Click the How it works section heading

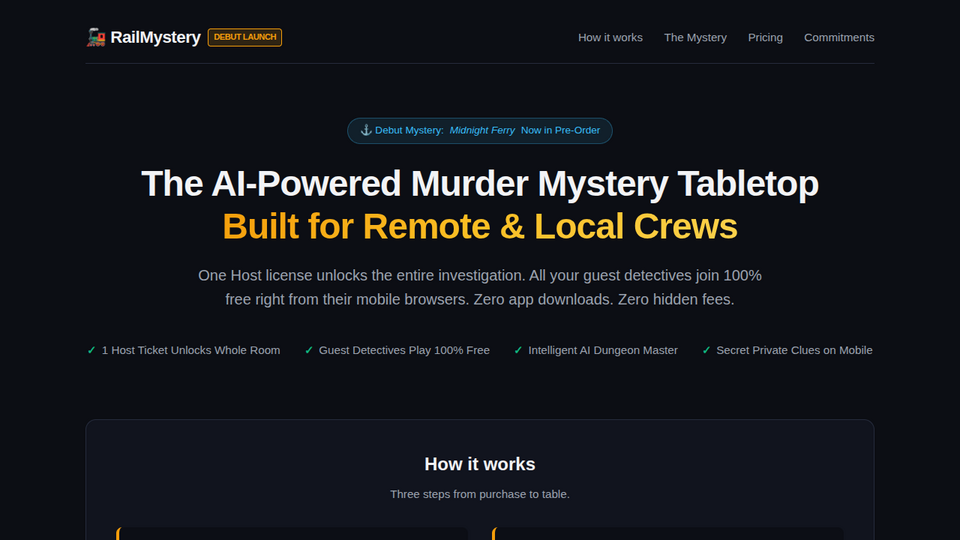coord(480,464)
